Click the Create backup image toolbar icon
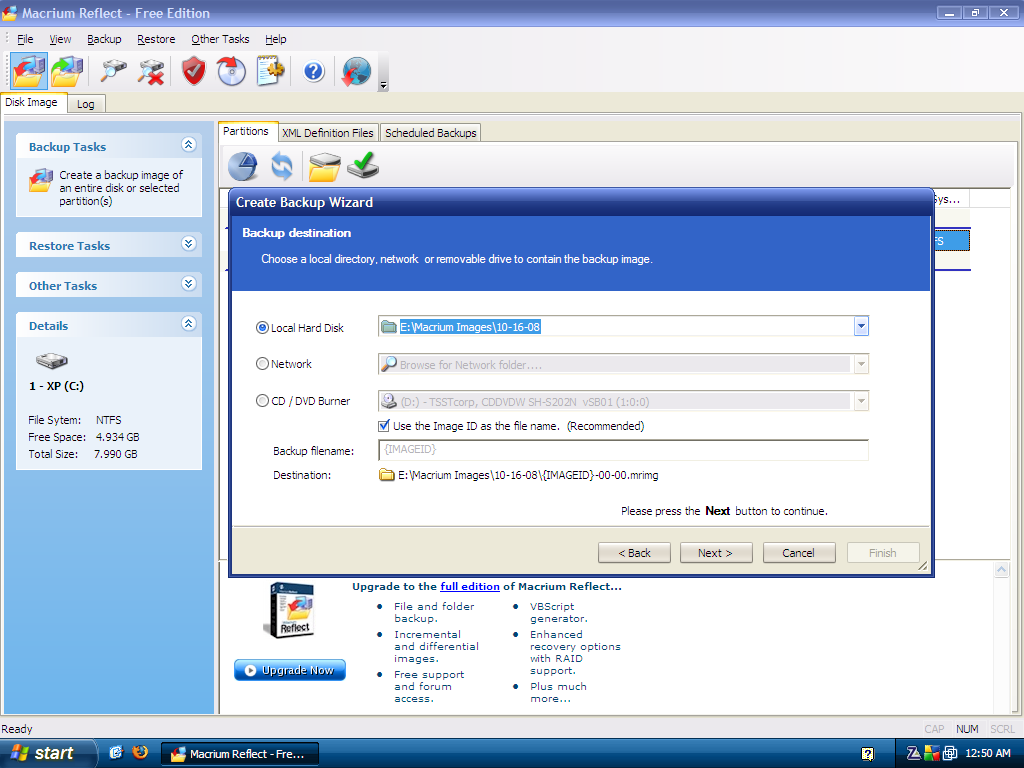The image size is (1024, 768). (29, 71)
